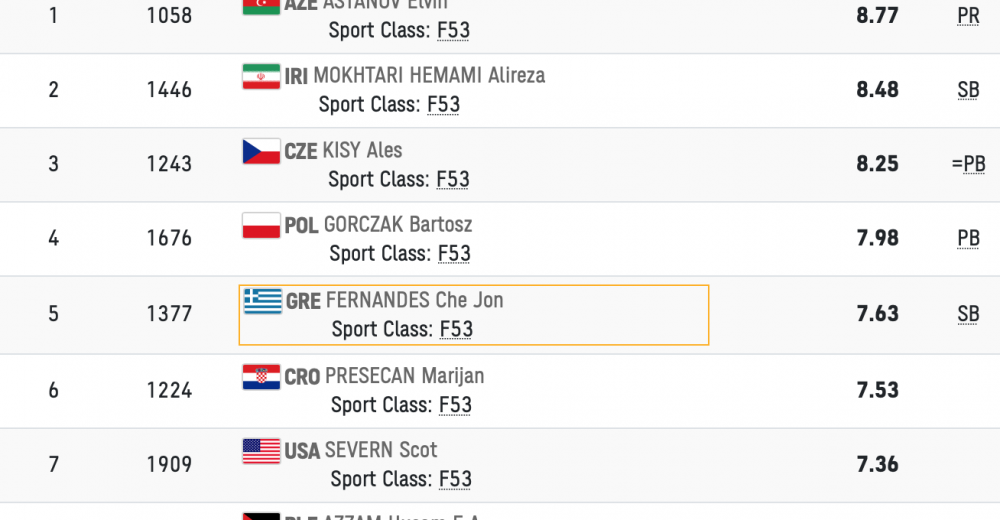The height and width of the screenshot is (520, 1000).
Task: Click the =PB abbreviation beside 8.25
Action: coord(968,164)
